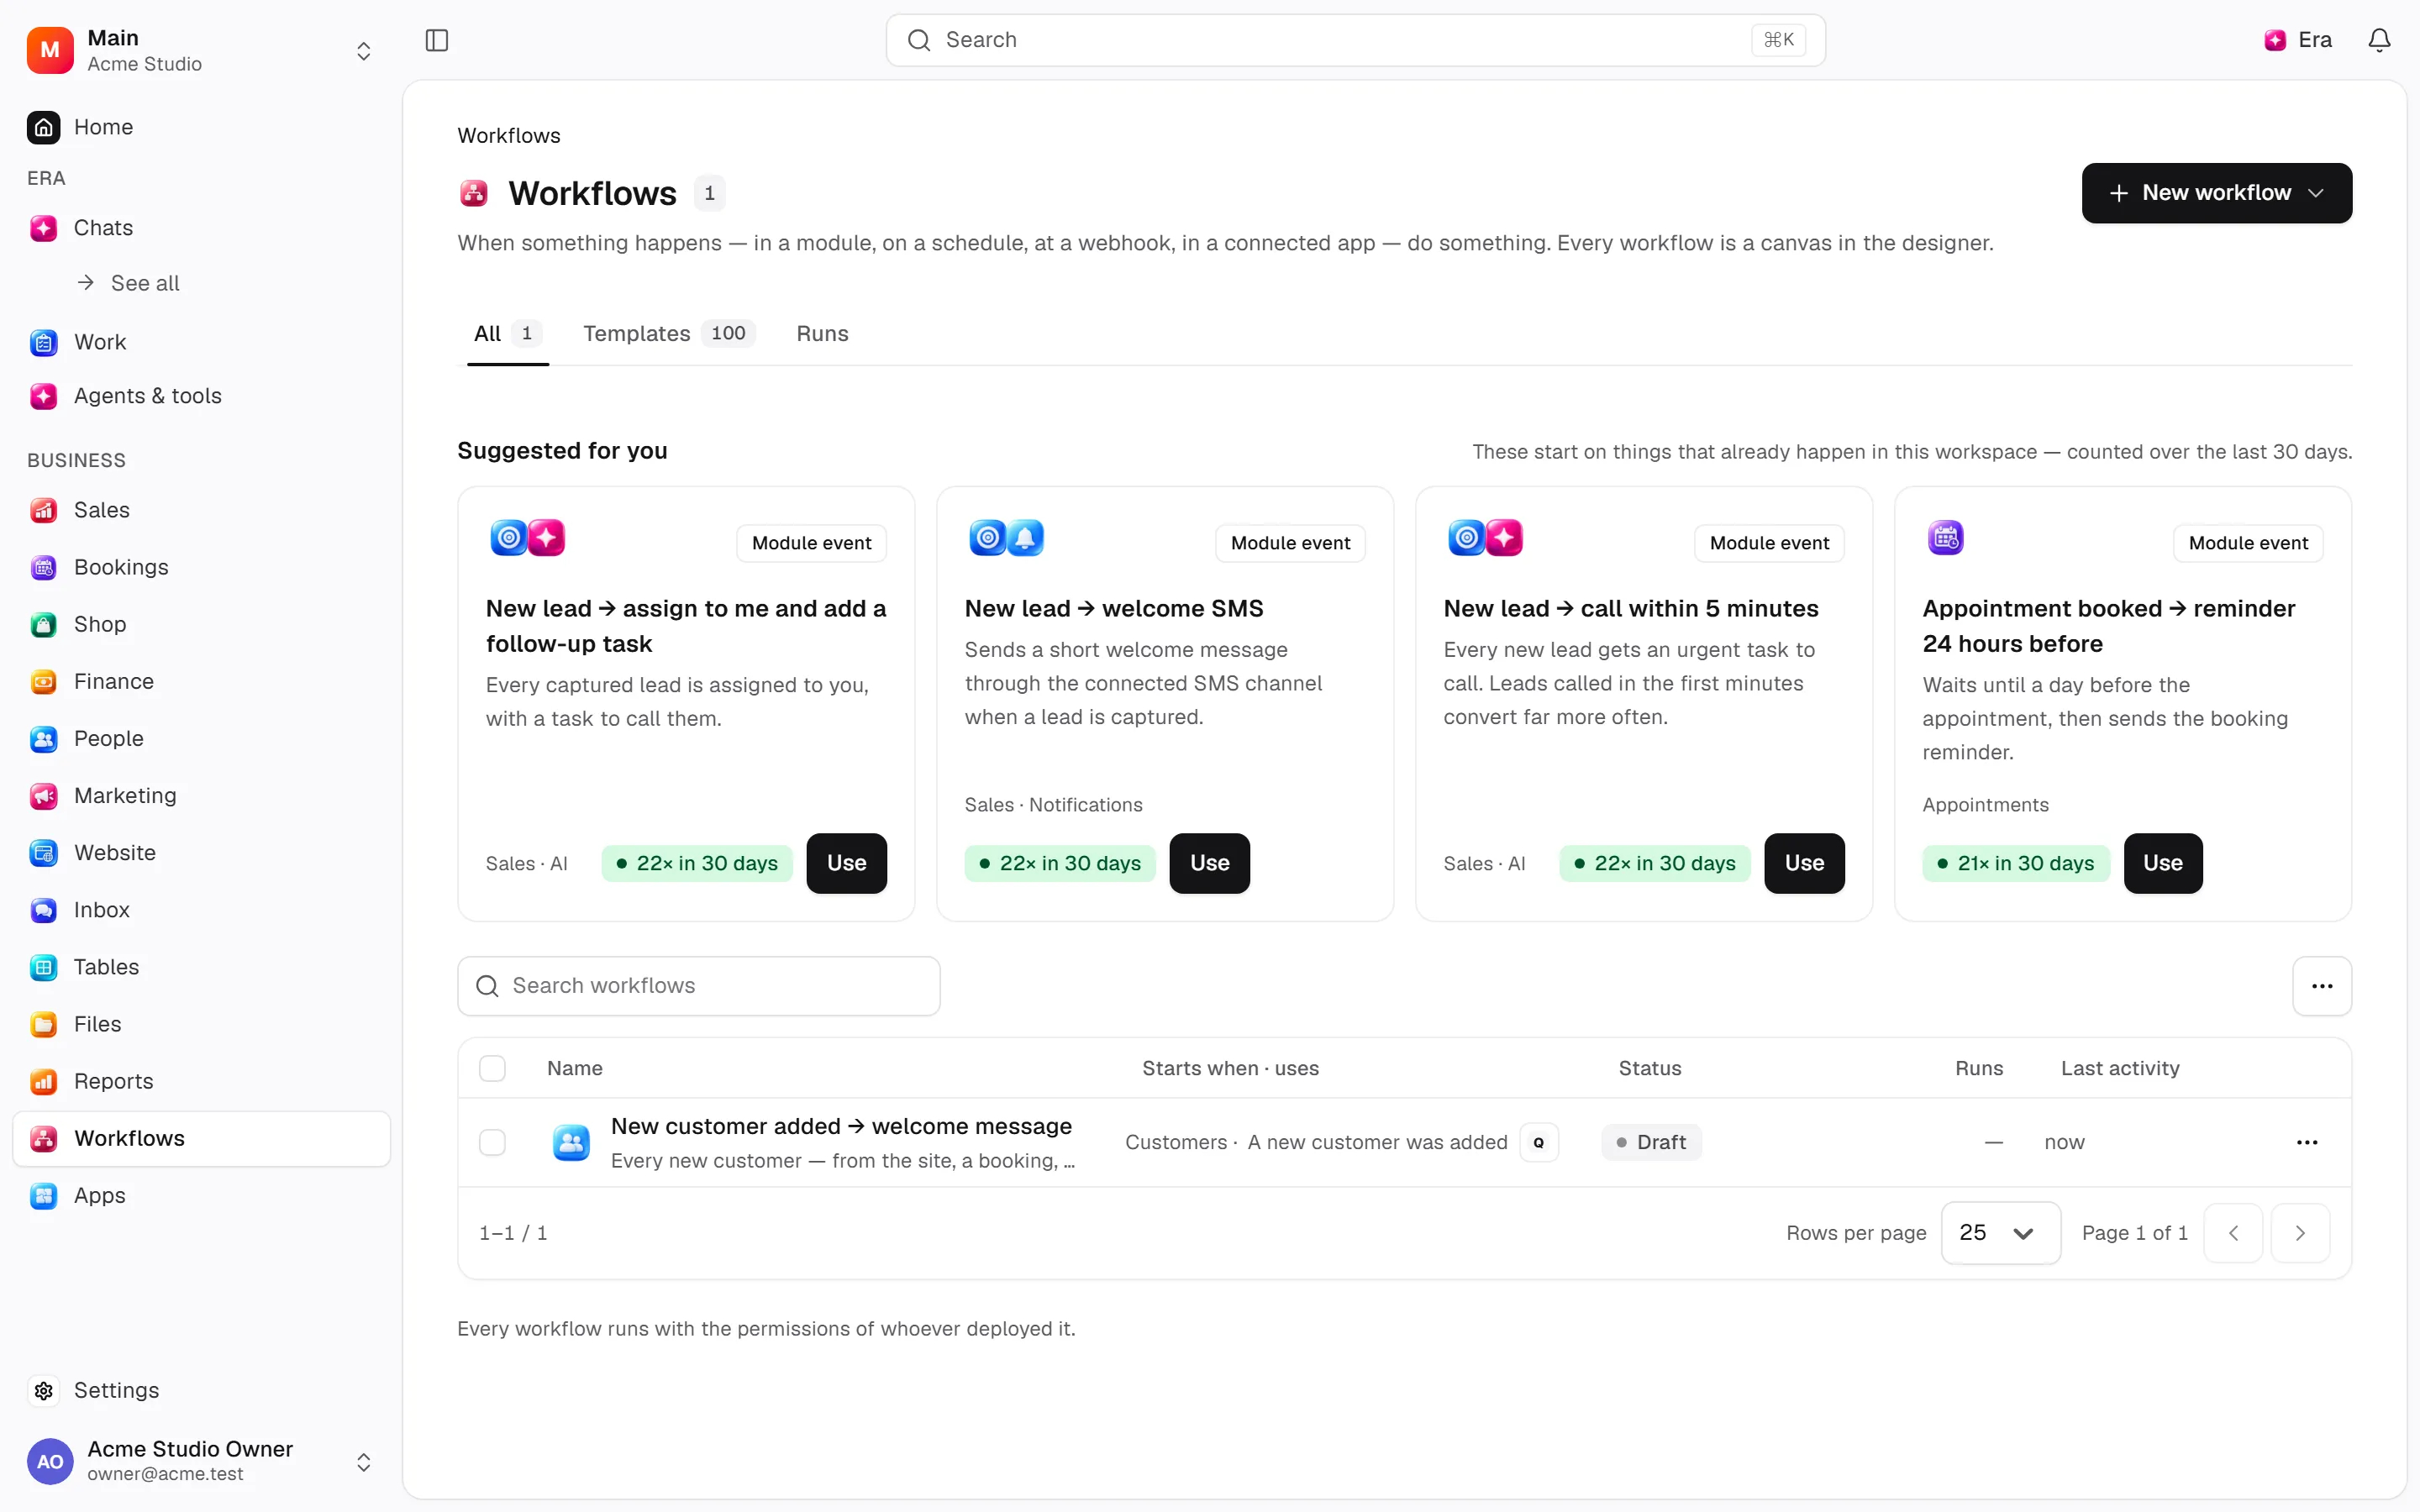
Task: Open Agents & tools
Action: tap(200, 396)
